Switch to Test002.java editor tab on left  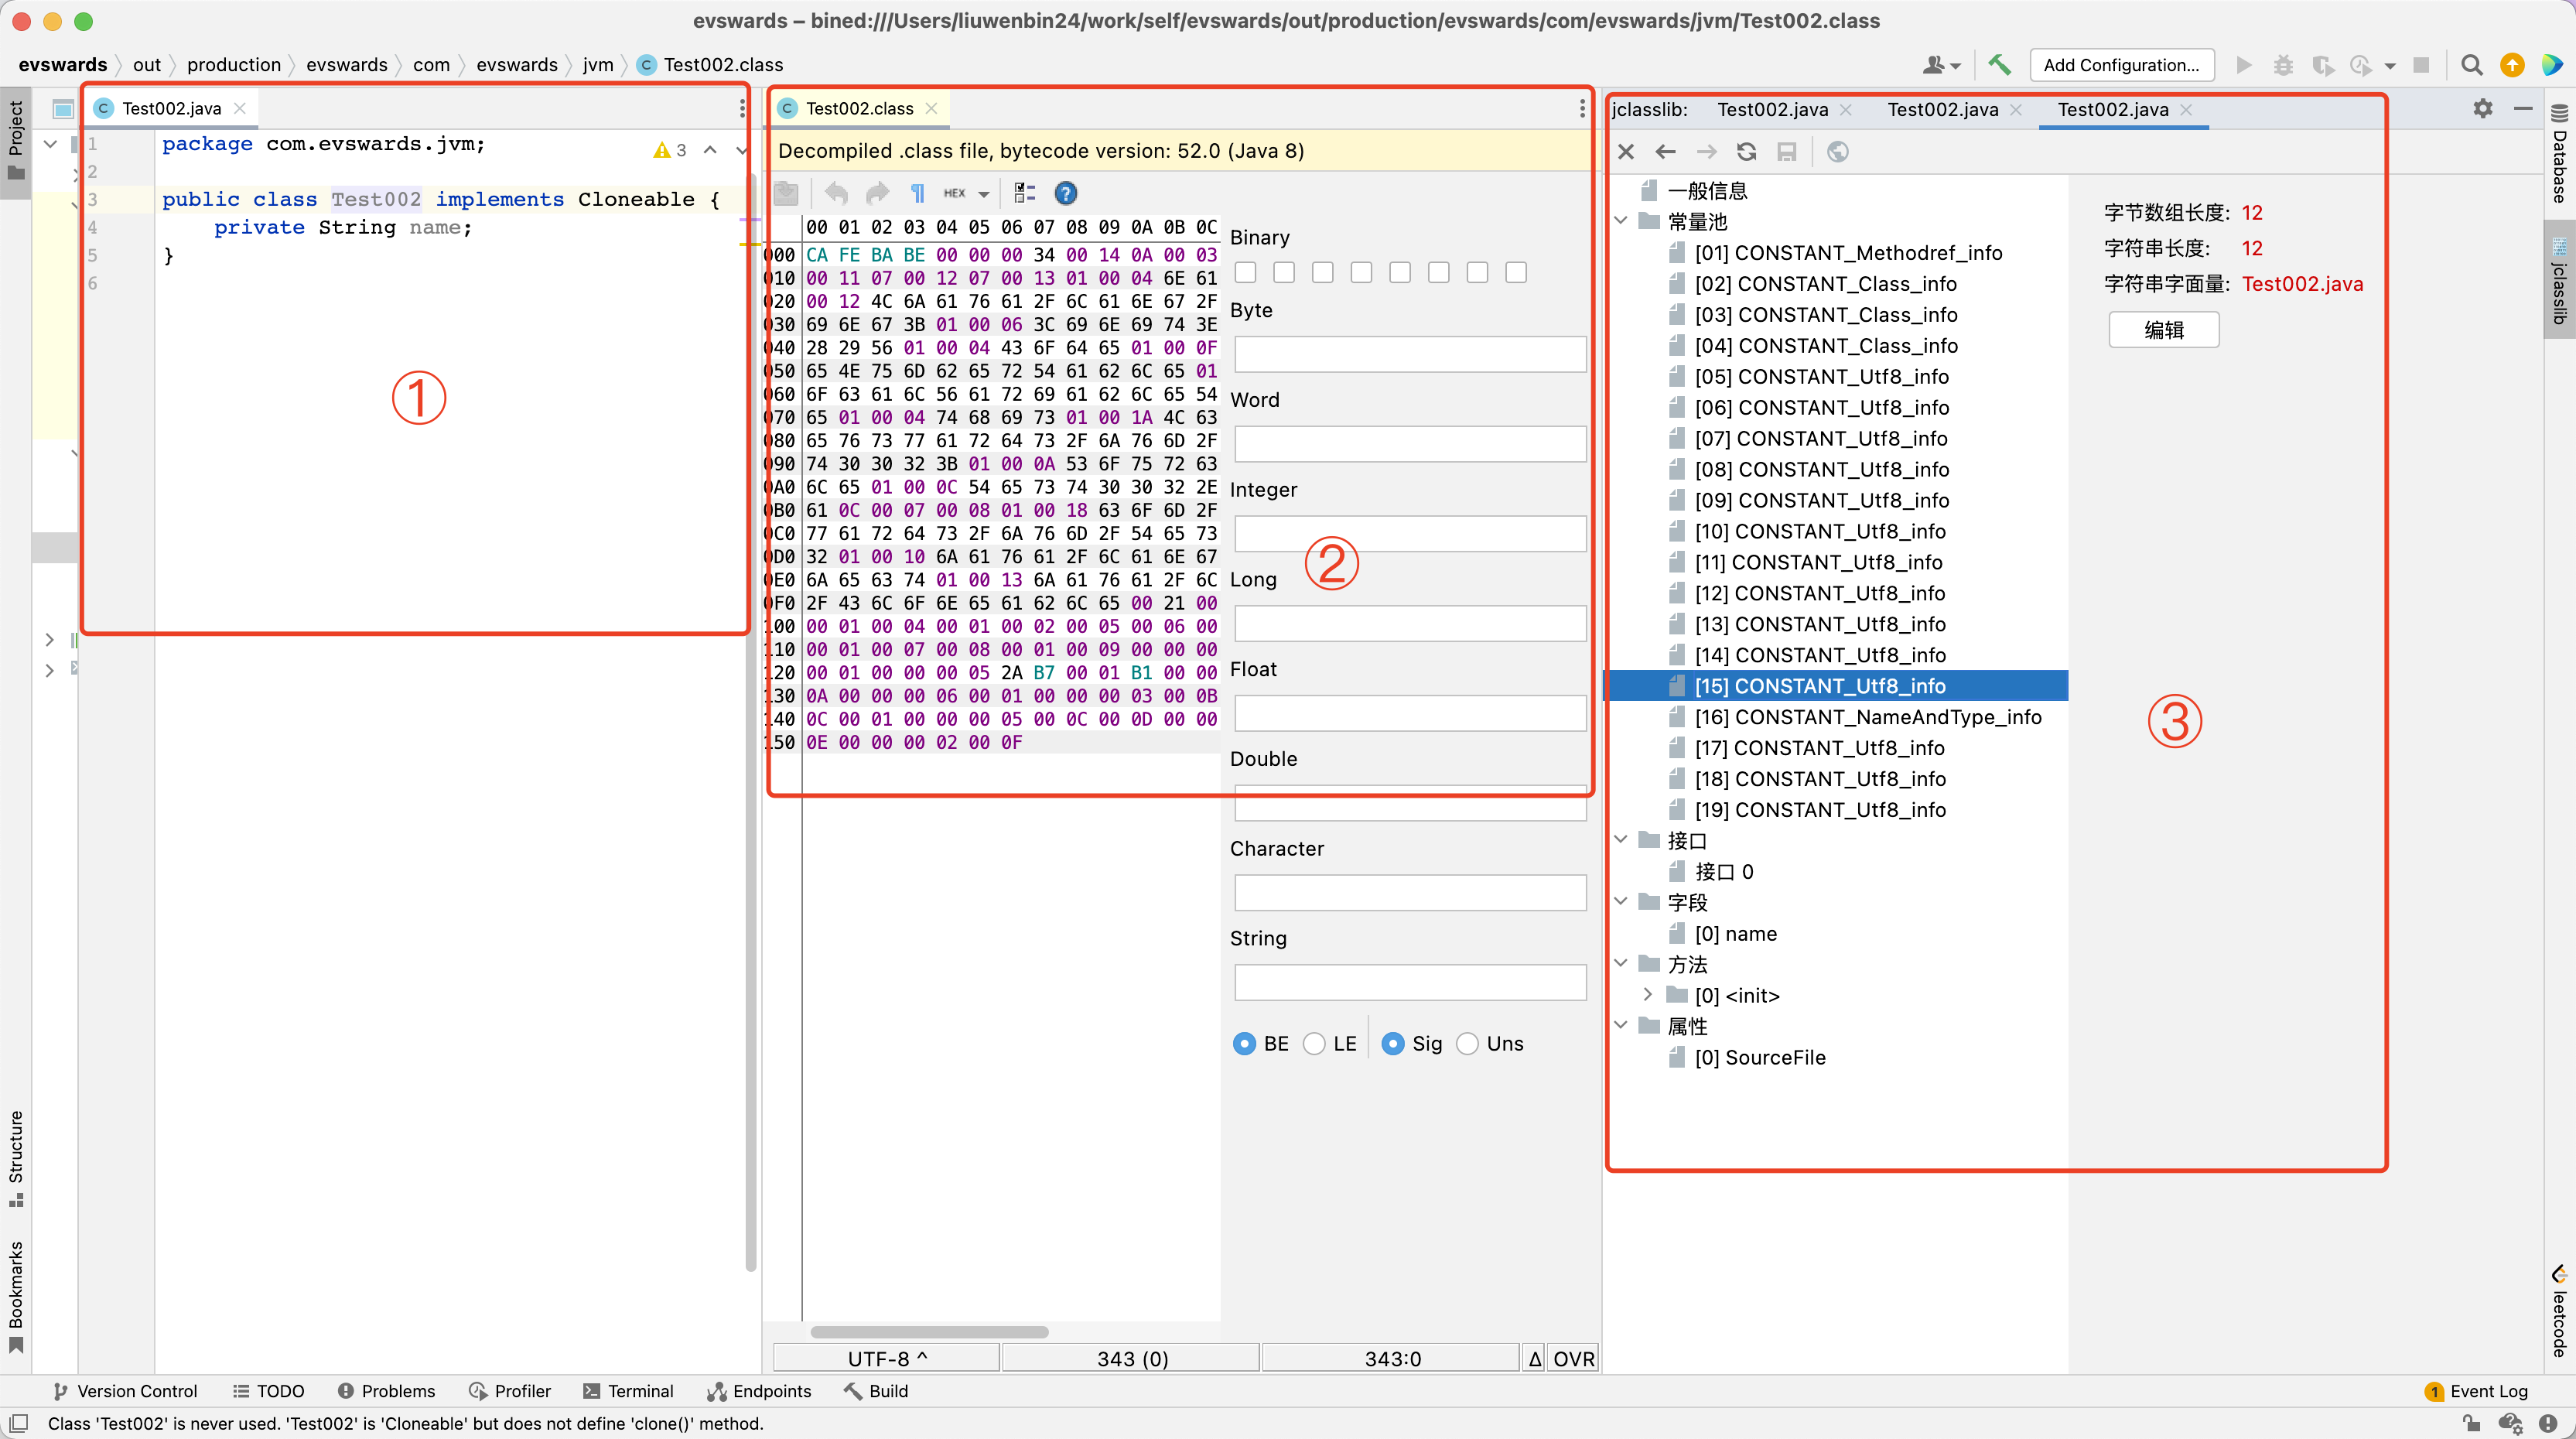point(171,108)
